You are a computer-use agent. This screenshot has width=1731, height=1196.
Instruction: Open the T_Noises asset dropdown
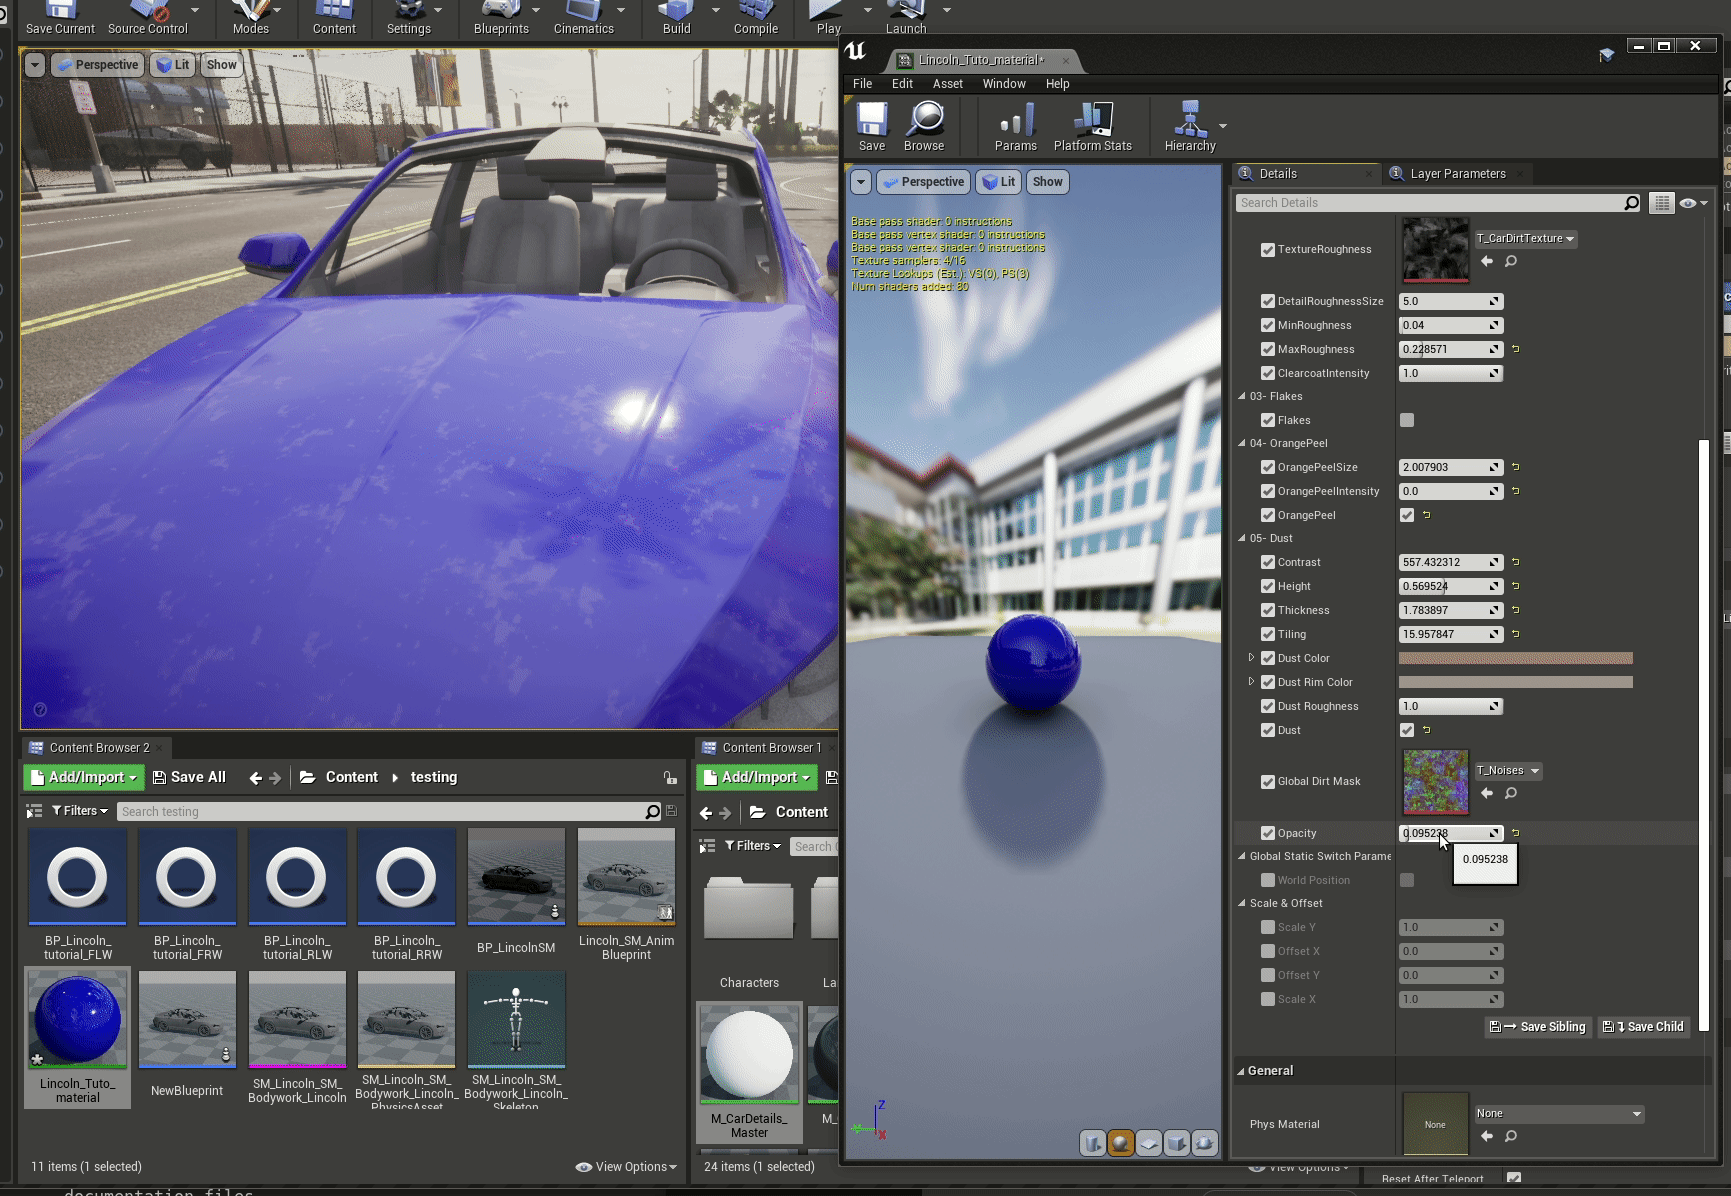(1508, 771)
